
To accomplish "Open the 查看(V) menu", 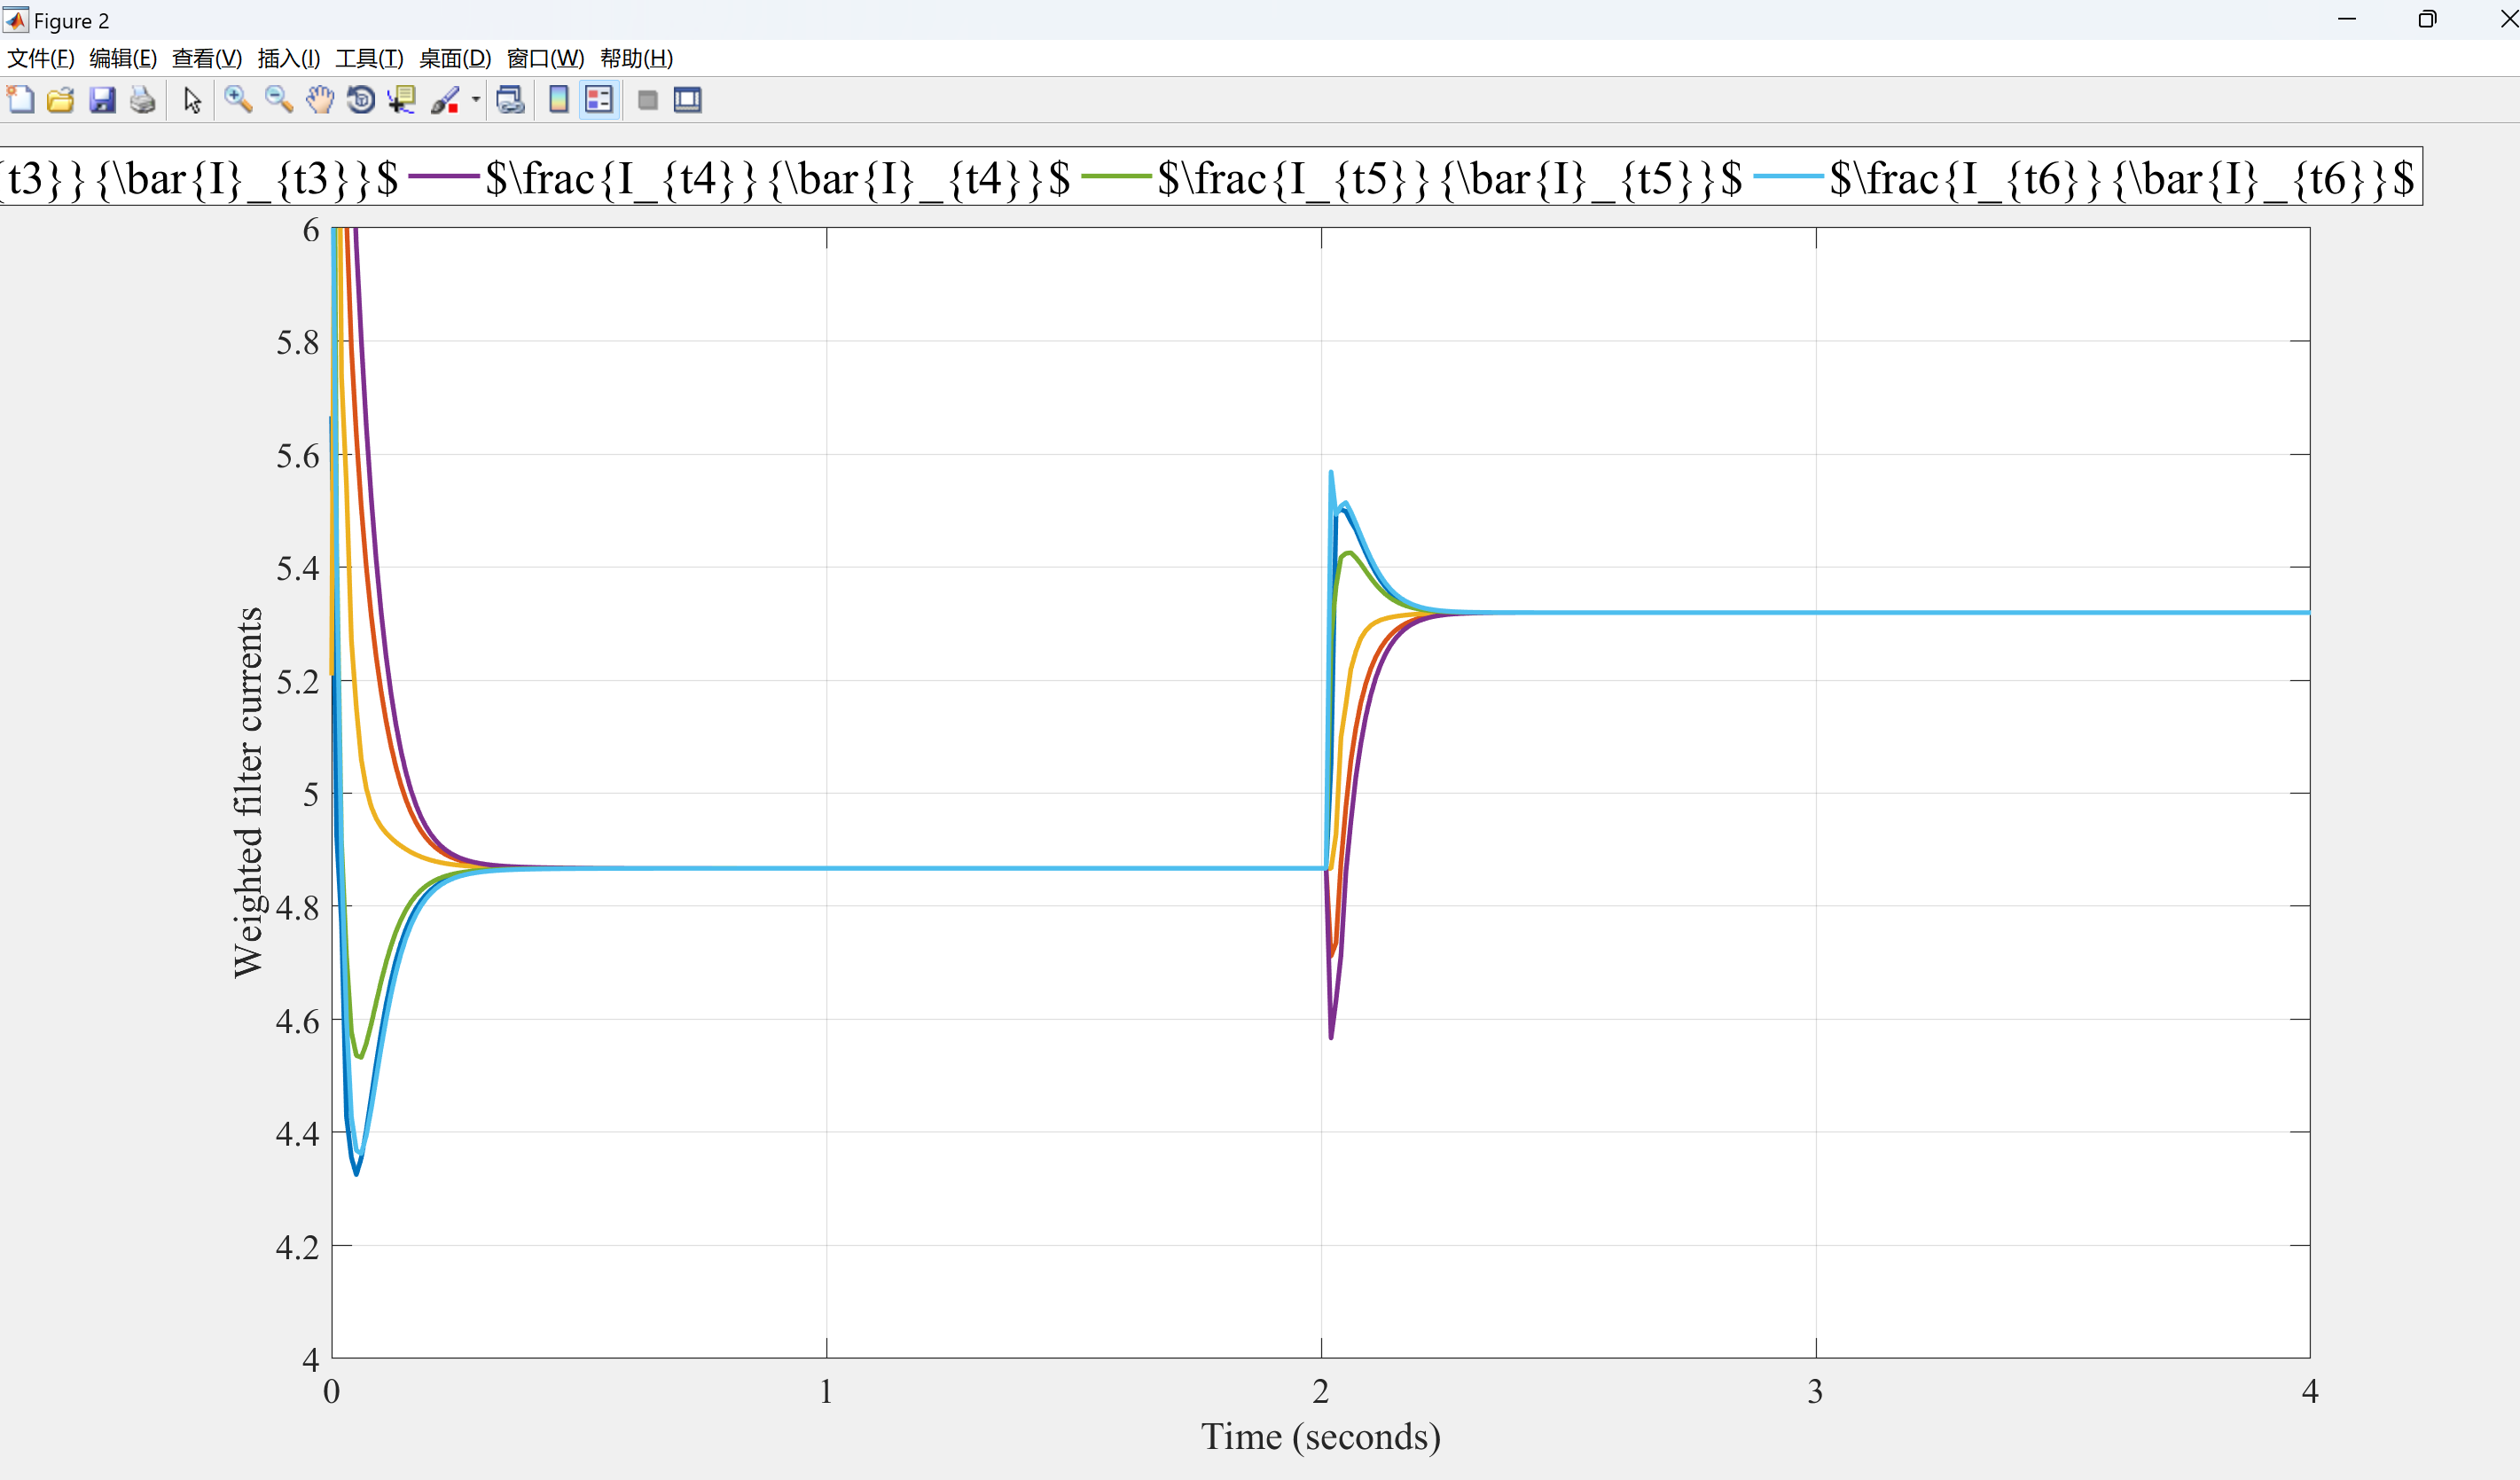I will (207, 58).
